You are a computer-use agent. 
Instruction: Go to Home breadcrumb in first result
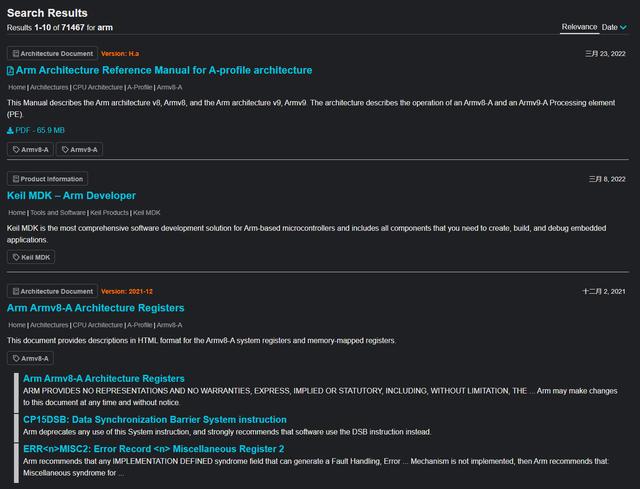coord(17,87)
